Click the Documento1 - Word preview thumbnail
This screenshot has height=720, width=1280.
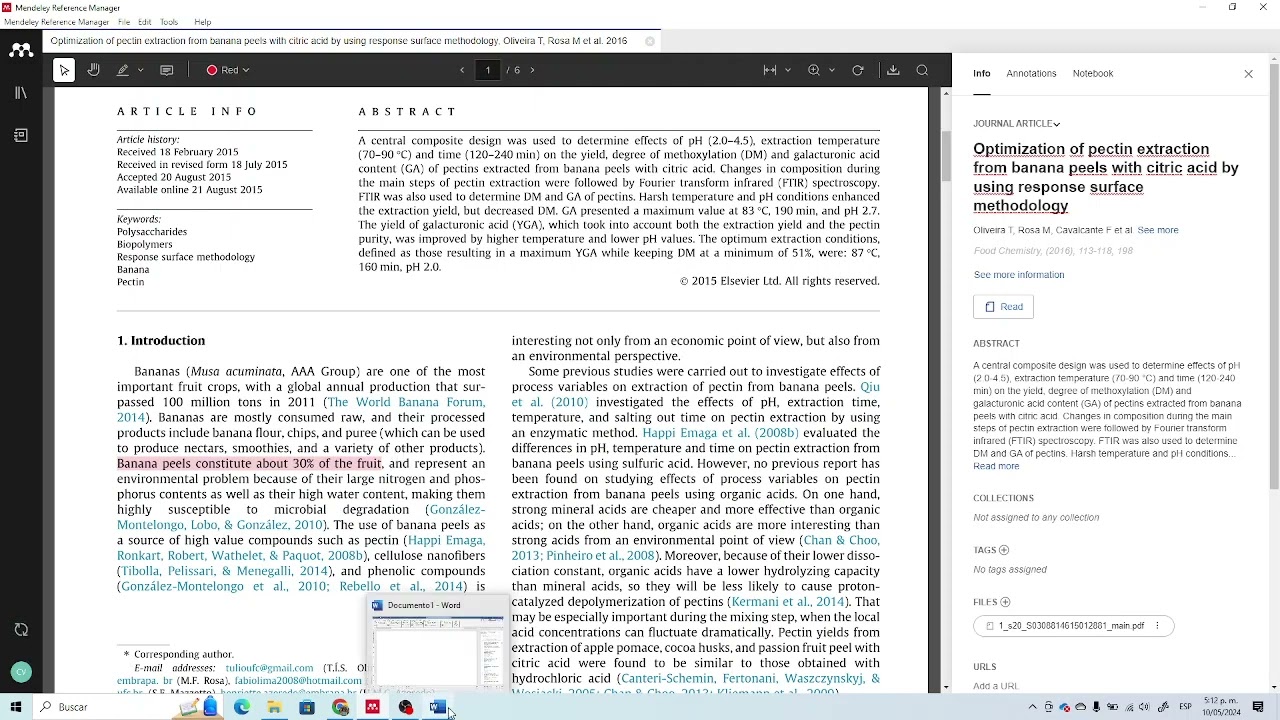point(437,643)
